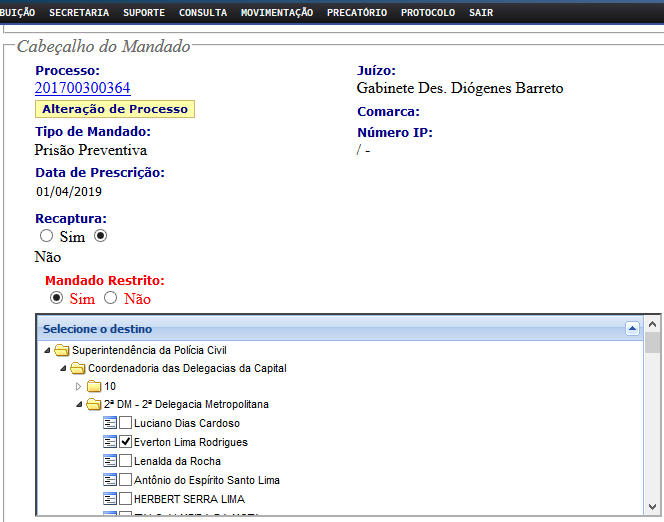664x522 pixels.
Task: Collapse the Selecione o destino panel
Action: (631, 328)
